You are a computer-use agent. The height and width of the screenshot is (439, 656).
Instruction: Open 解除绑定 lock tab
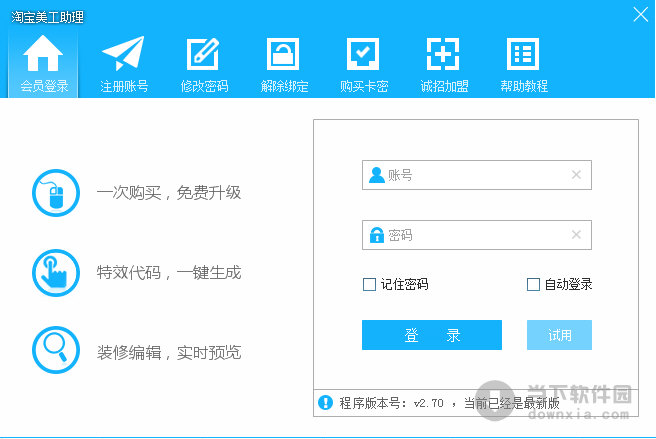(x=284, y=64)
